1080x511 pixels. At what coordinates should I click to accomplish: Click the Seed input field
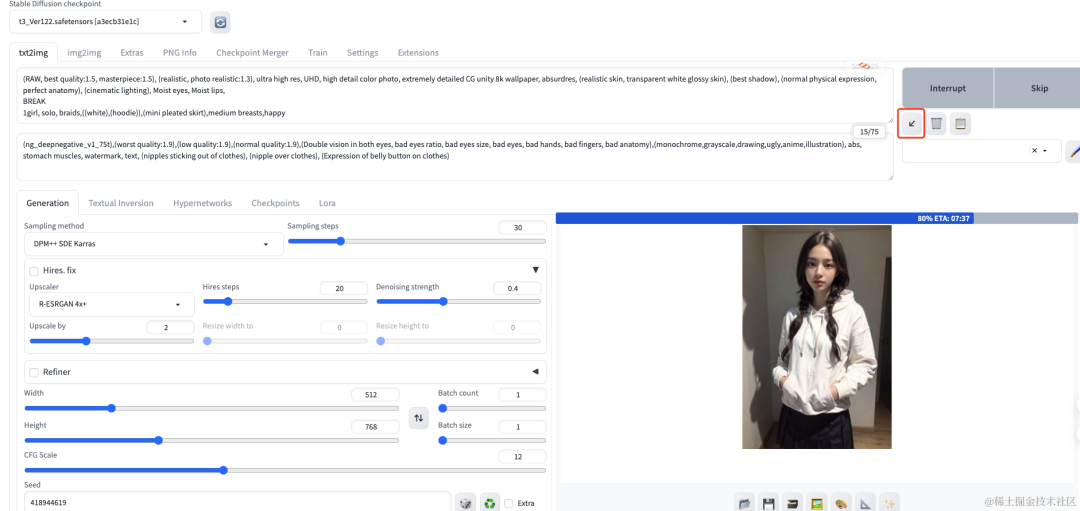point(237,502)
